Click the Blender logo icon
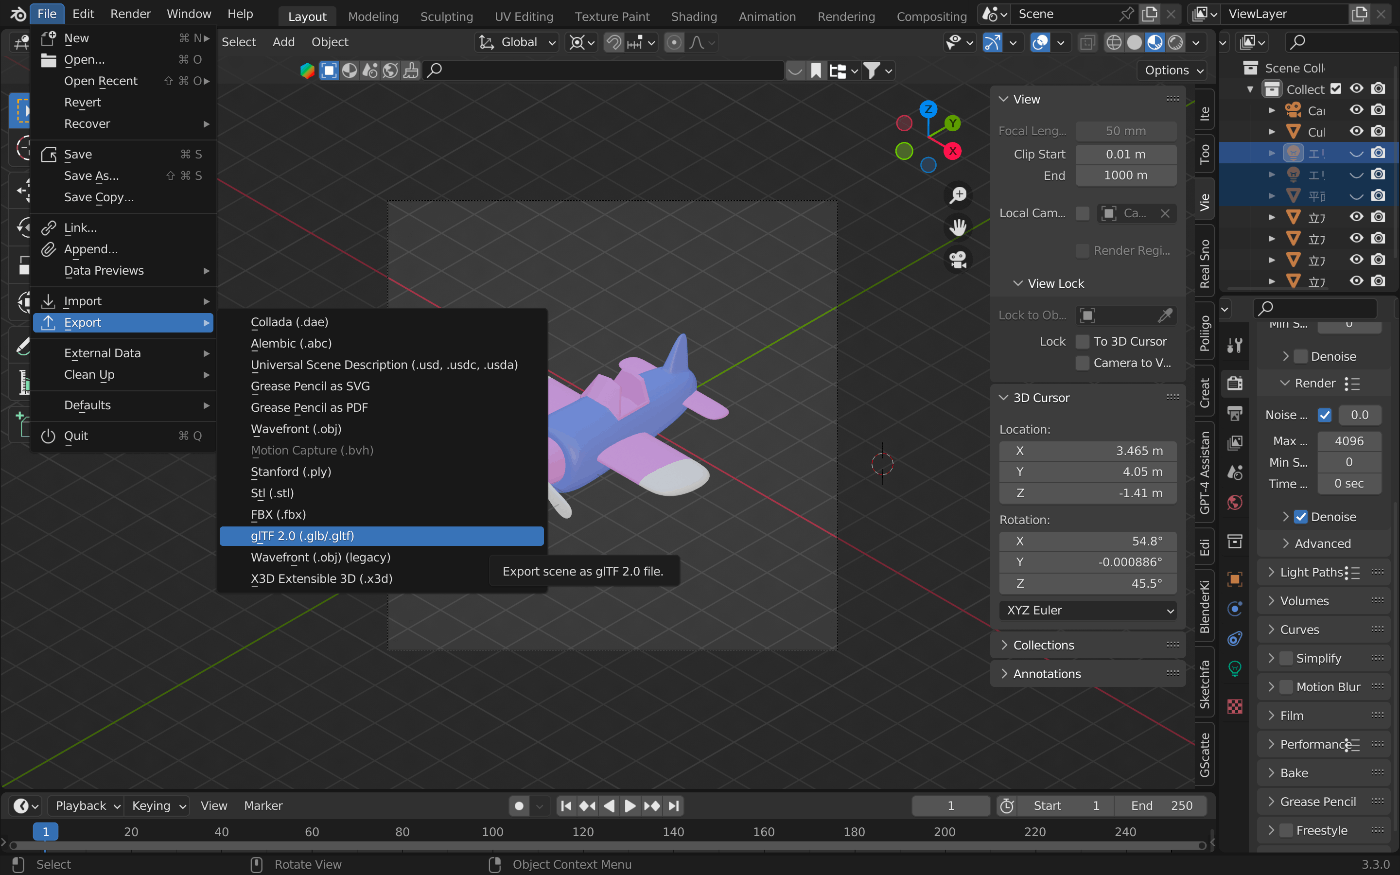1400x875 pixels. click(x=18, y=14)
